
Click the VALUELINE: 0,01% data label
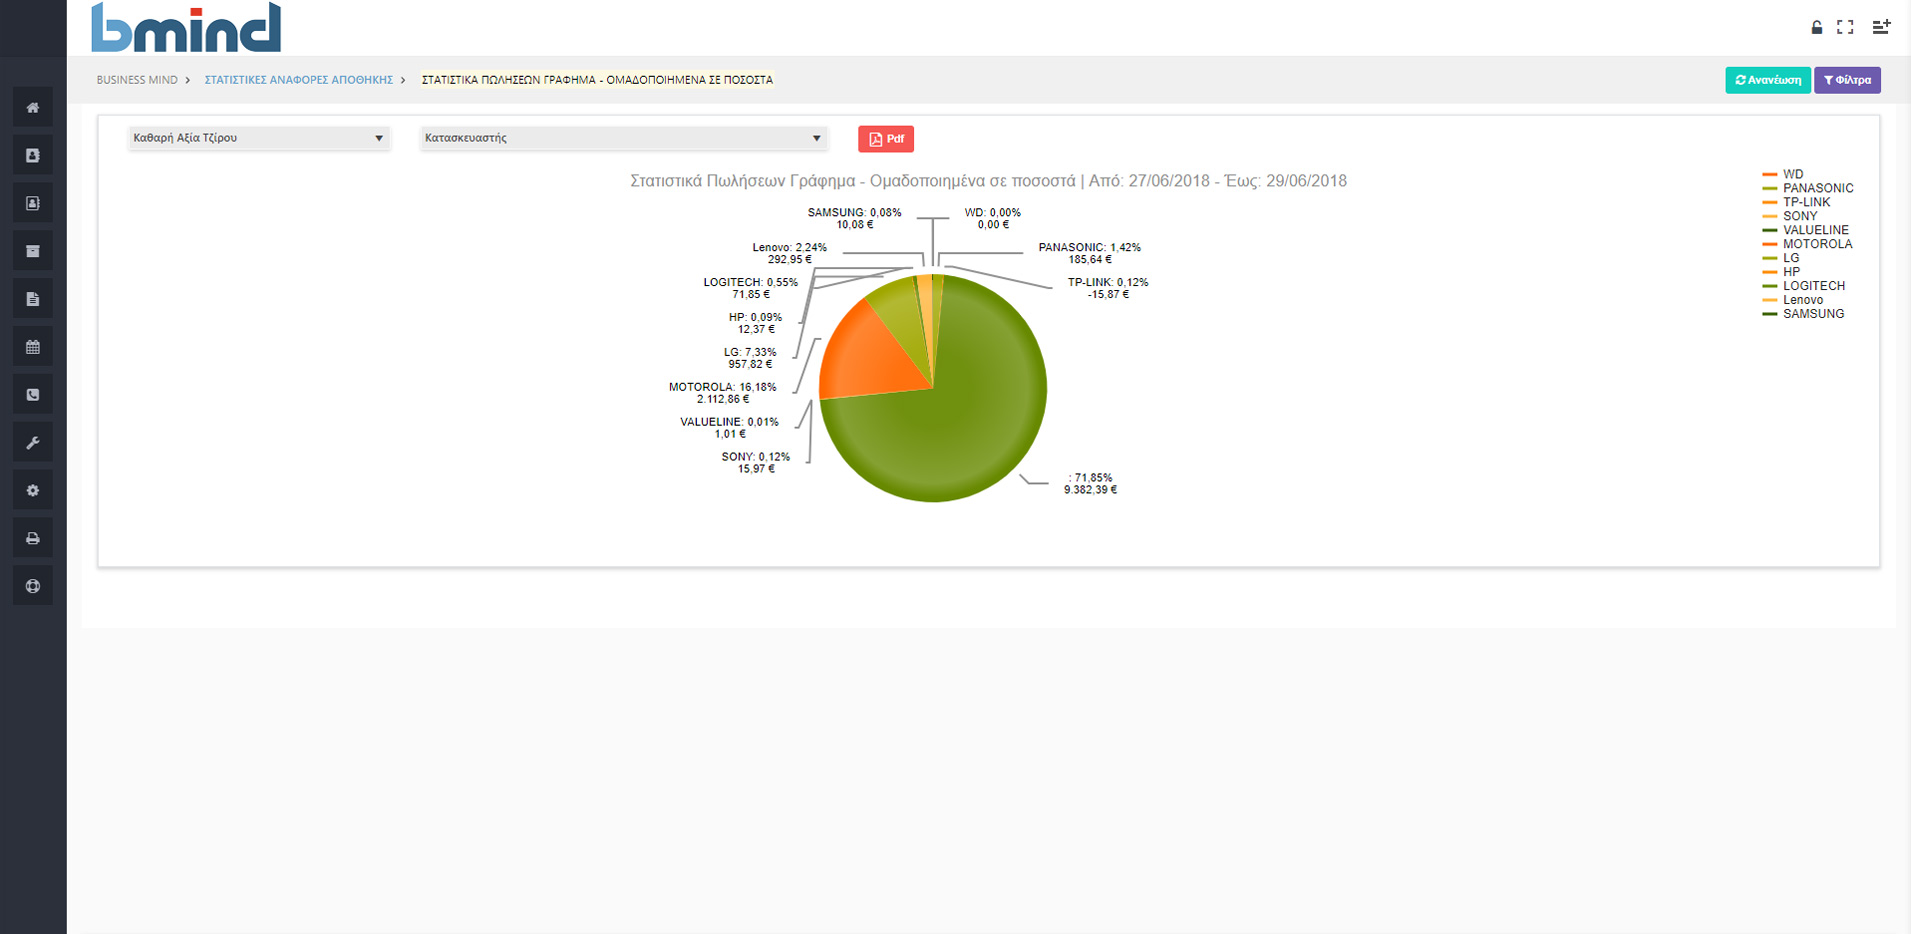point(729,428)
